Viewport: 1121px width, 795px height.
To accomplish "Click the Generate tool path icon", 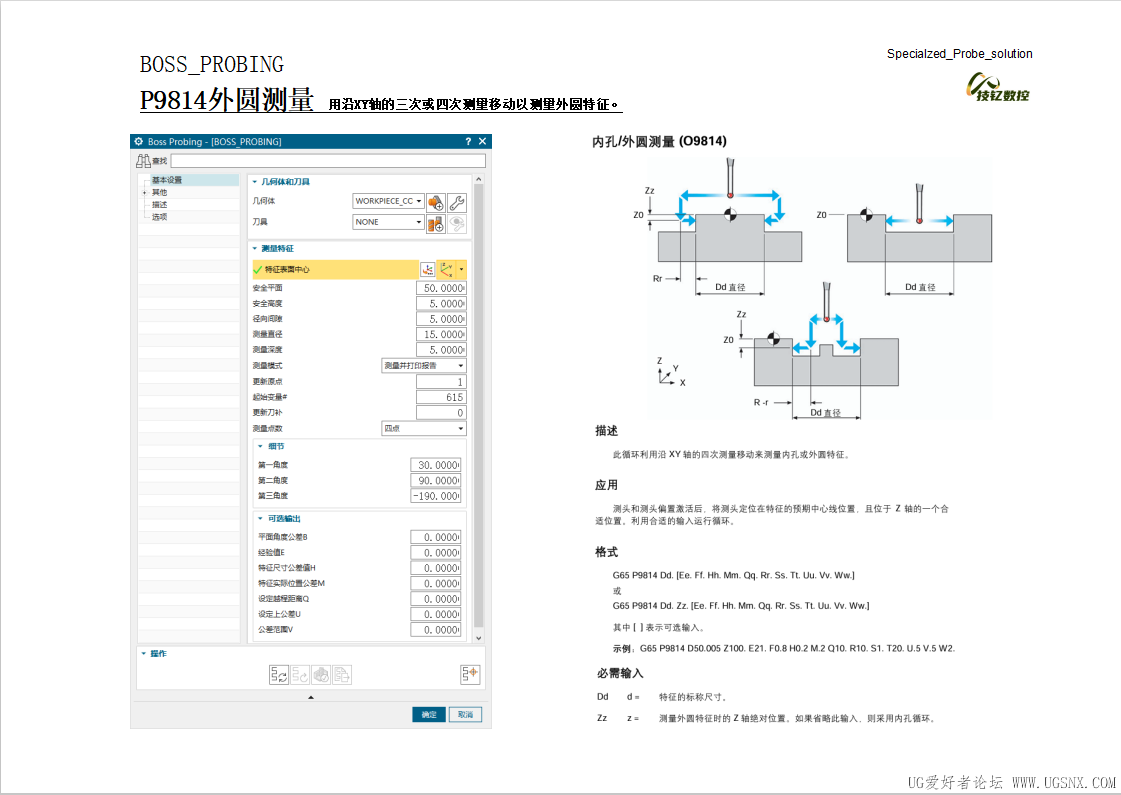I will point(279,674).
